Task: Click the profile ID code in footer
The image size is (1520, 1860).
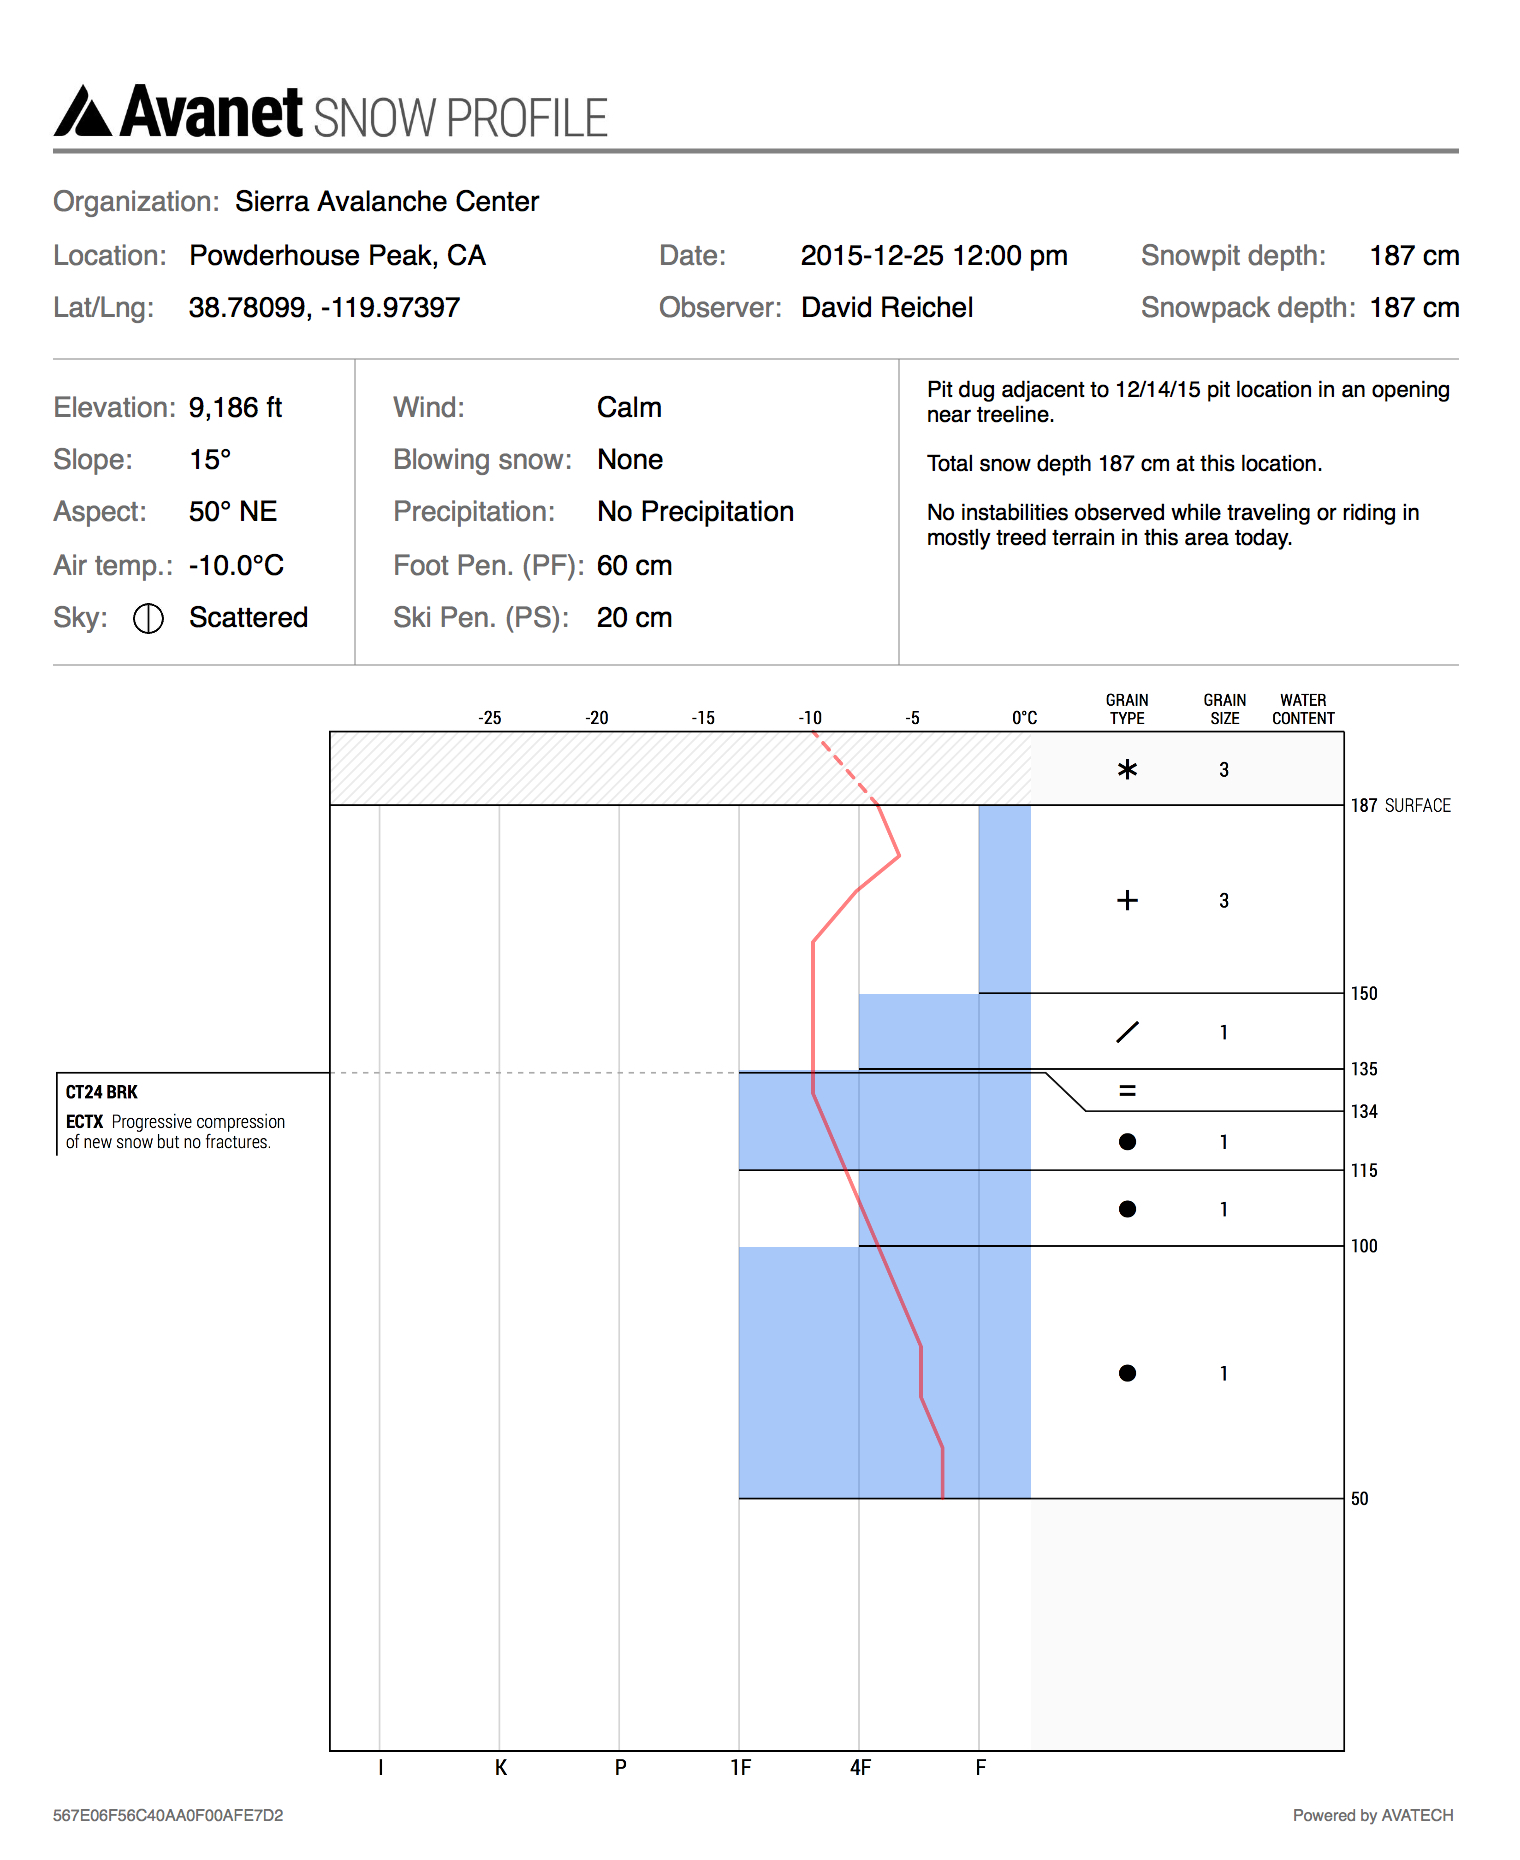Action: click(168, 1815)
